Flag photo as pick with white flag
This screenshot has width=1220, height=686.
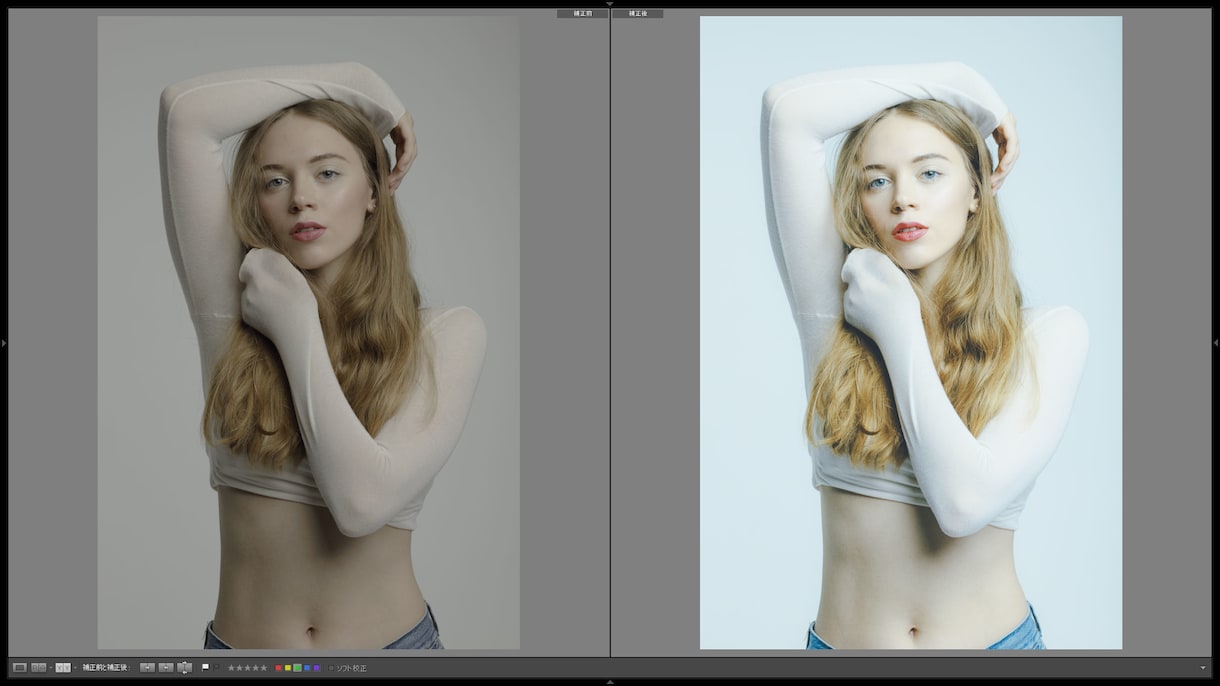(x=205, y=666)
